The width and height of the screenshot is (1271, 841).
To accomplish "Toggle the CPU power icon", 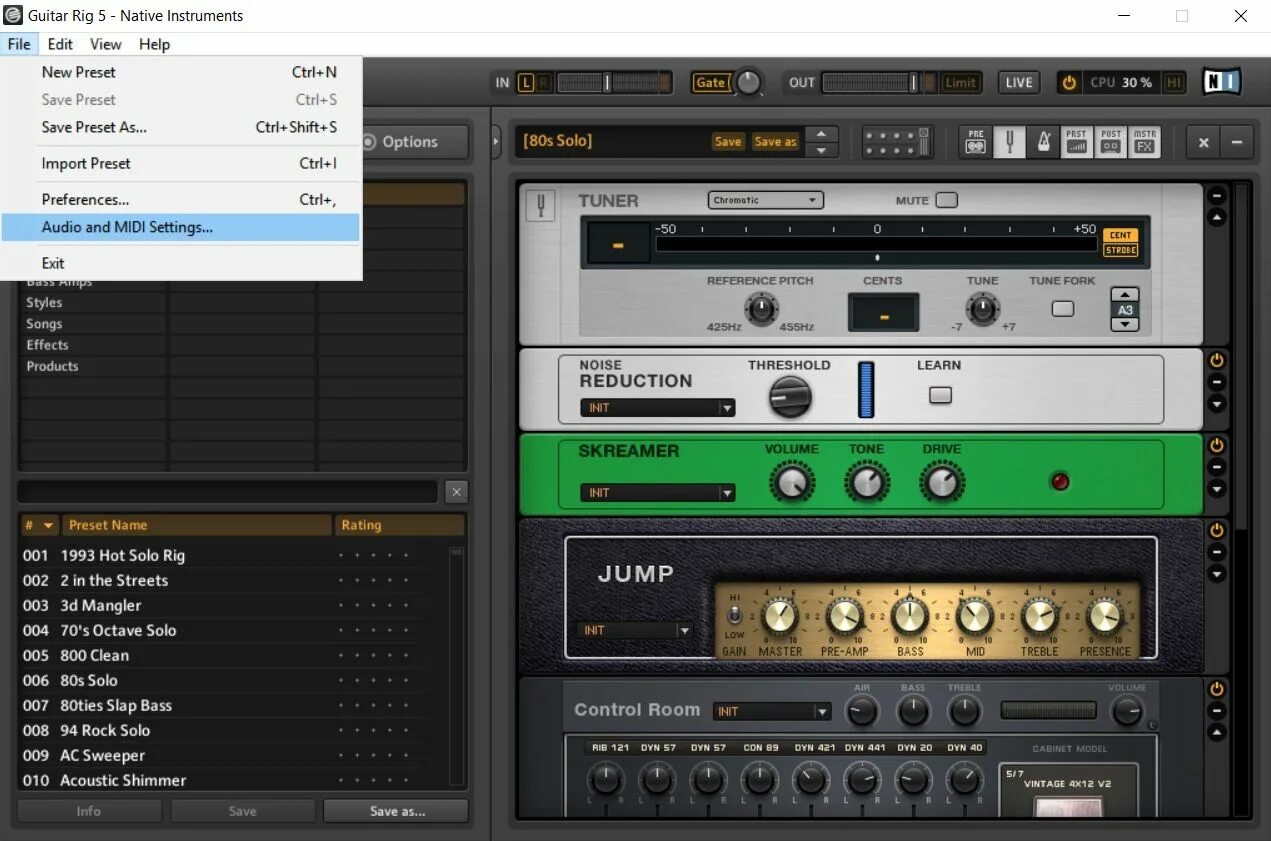I will point(1069,82).
